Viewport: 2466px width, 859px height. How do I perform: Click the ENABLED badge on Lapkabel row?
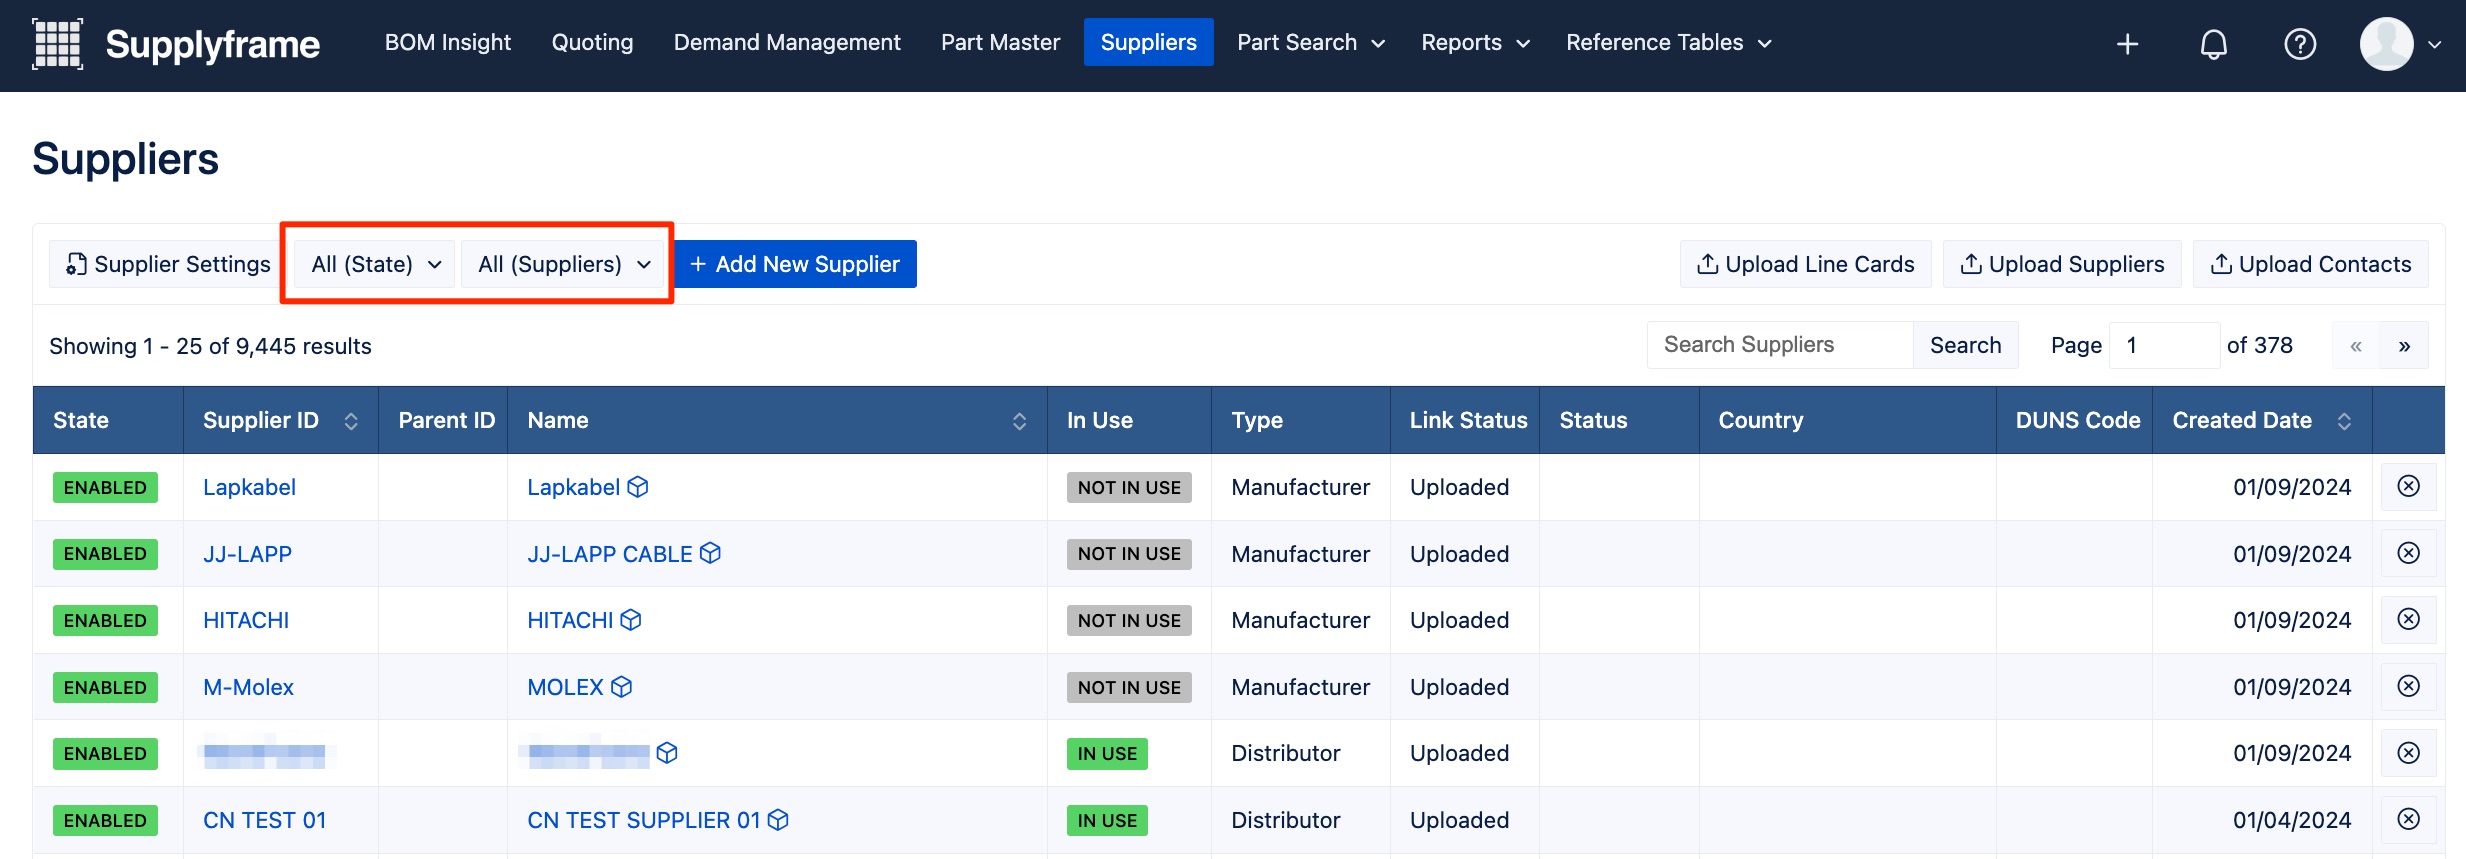tap(105, 487)
